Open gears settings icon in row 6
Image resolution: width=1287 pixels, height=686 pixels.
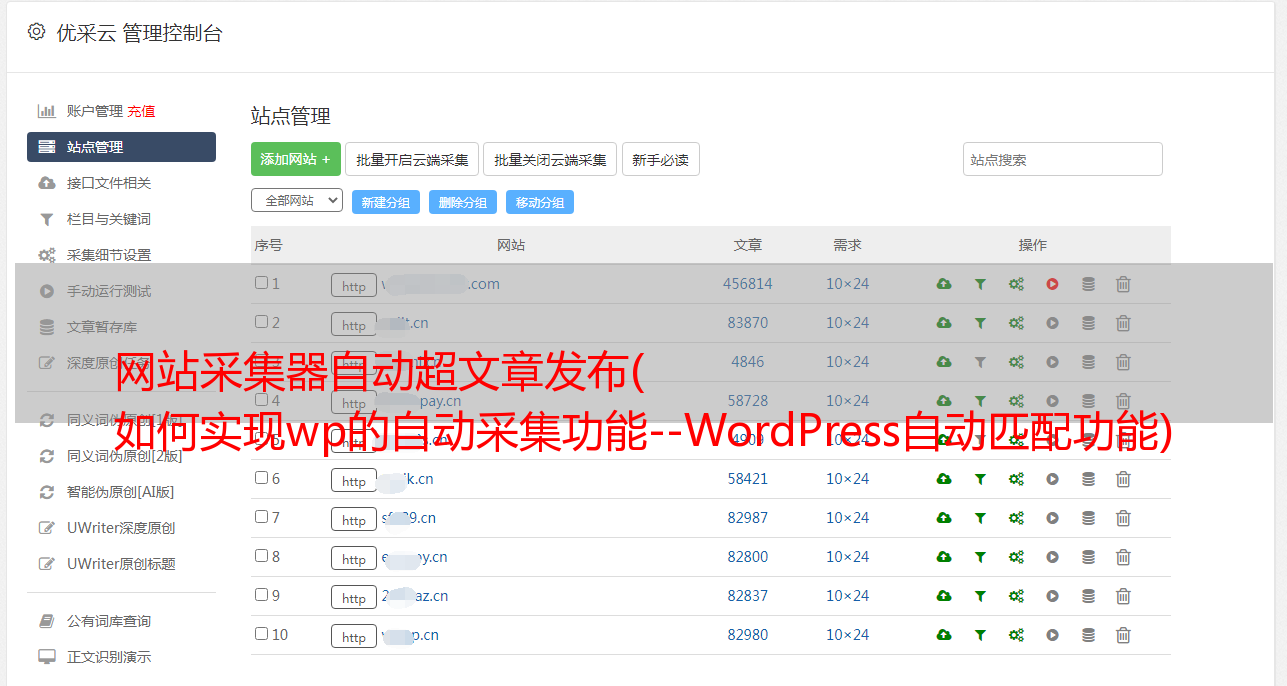(x=1016, y=479)
